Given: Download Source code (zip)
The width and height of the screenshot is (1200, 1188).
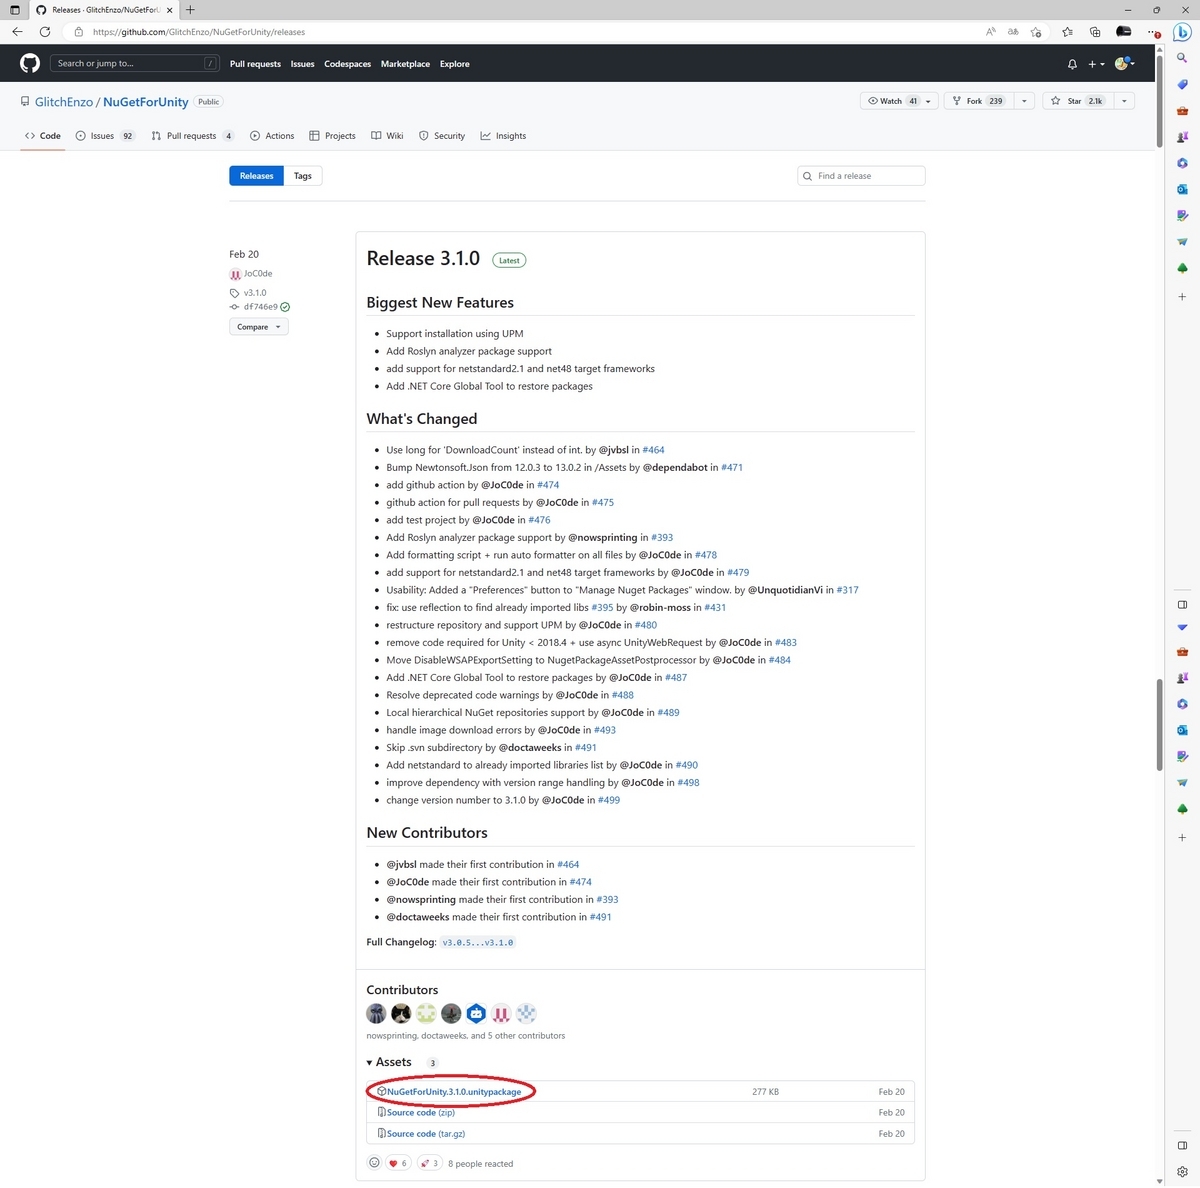Looking at the screenshot, I should click(x=420, y=1113).
